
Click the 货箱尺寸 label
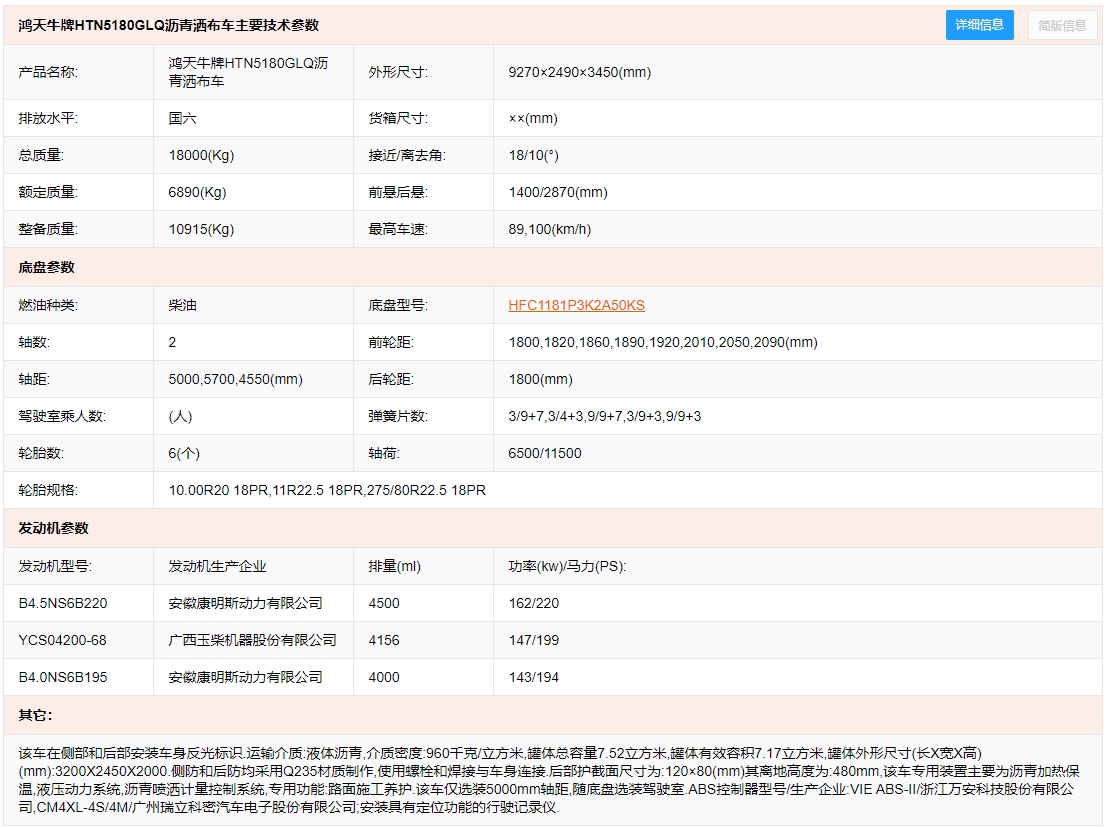398,118
